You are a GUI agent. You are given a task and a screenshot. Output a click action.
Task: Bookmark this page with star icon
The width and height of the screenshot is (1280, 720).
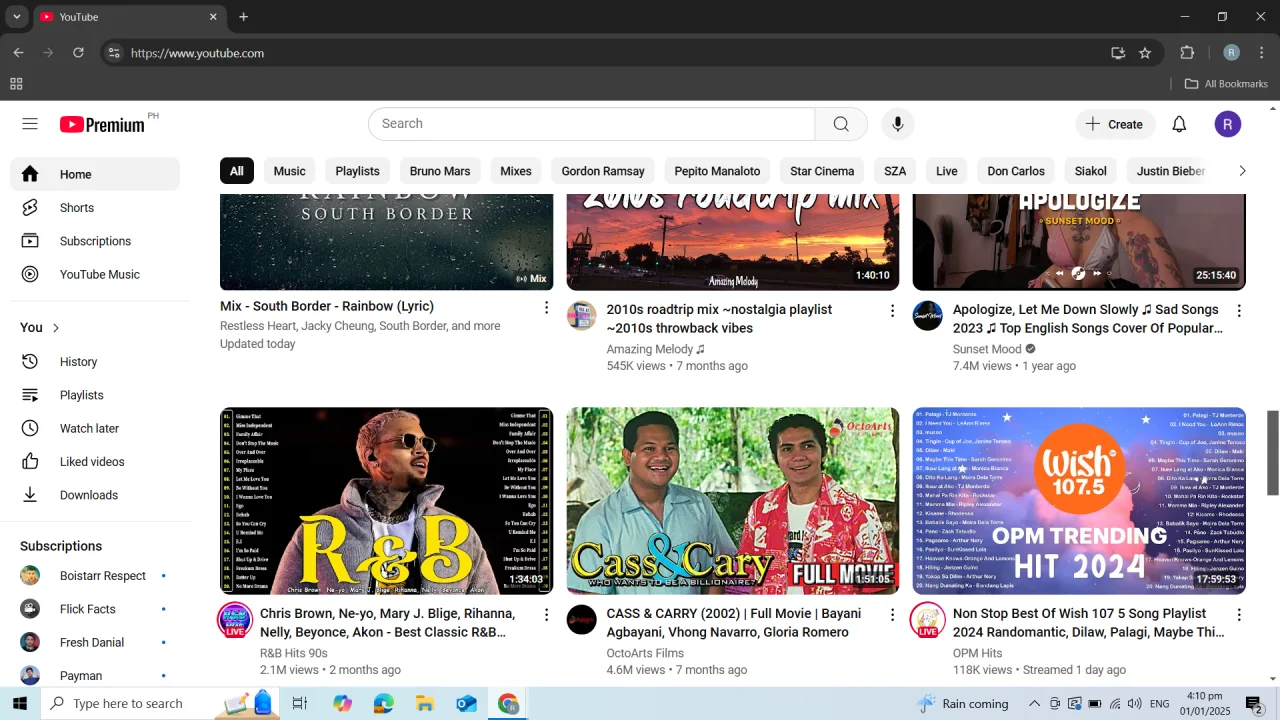[1145, 53]
